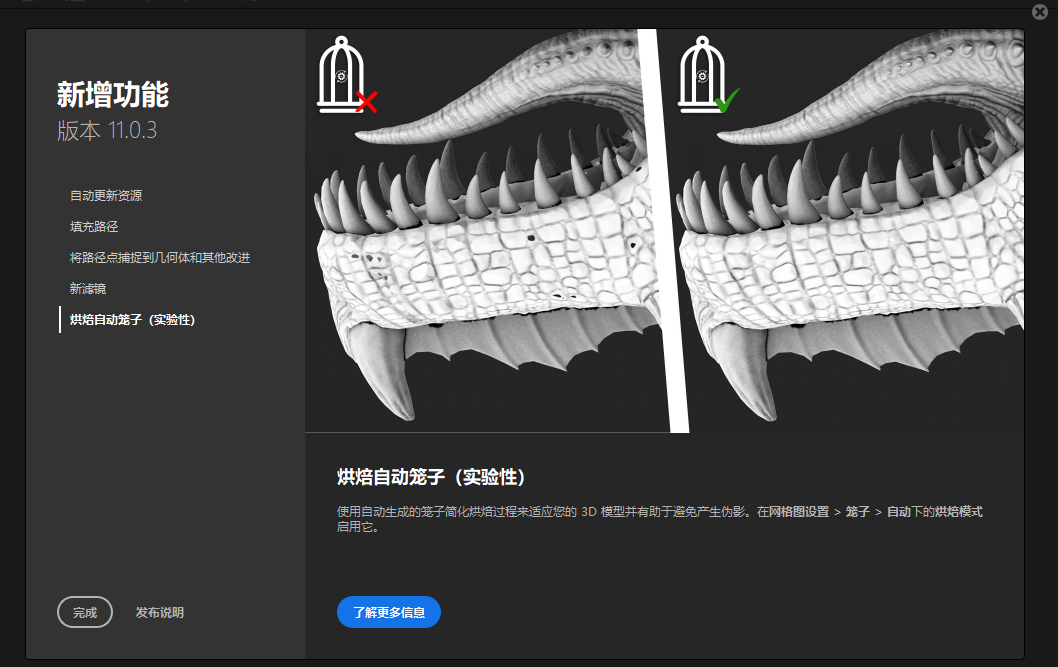Image resolution: width=1058 pixels, height=667 pixels.
Task: Click the blue 了解更多信息 button
Action: point(388,612)
